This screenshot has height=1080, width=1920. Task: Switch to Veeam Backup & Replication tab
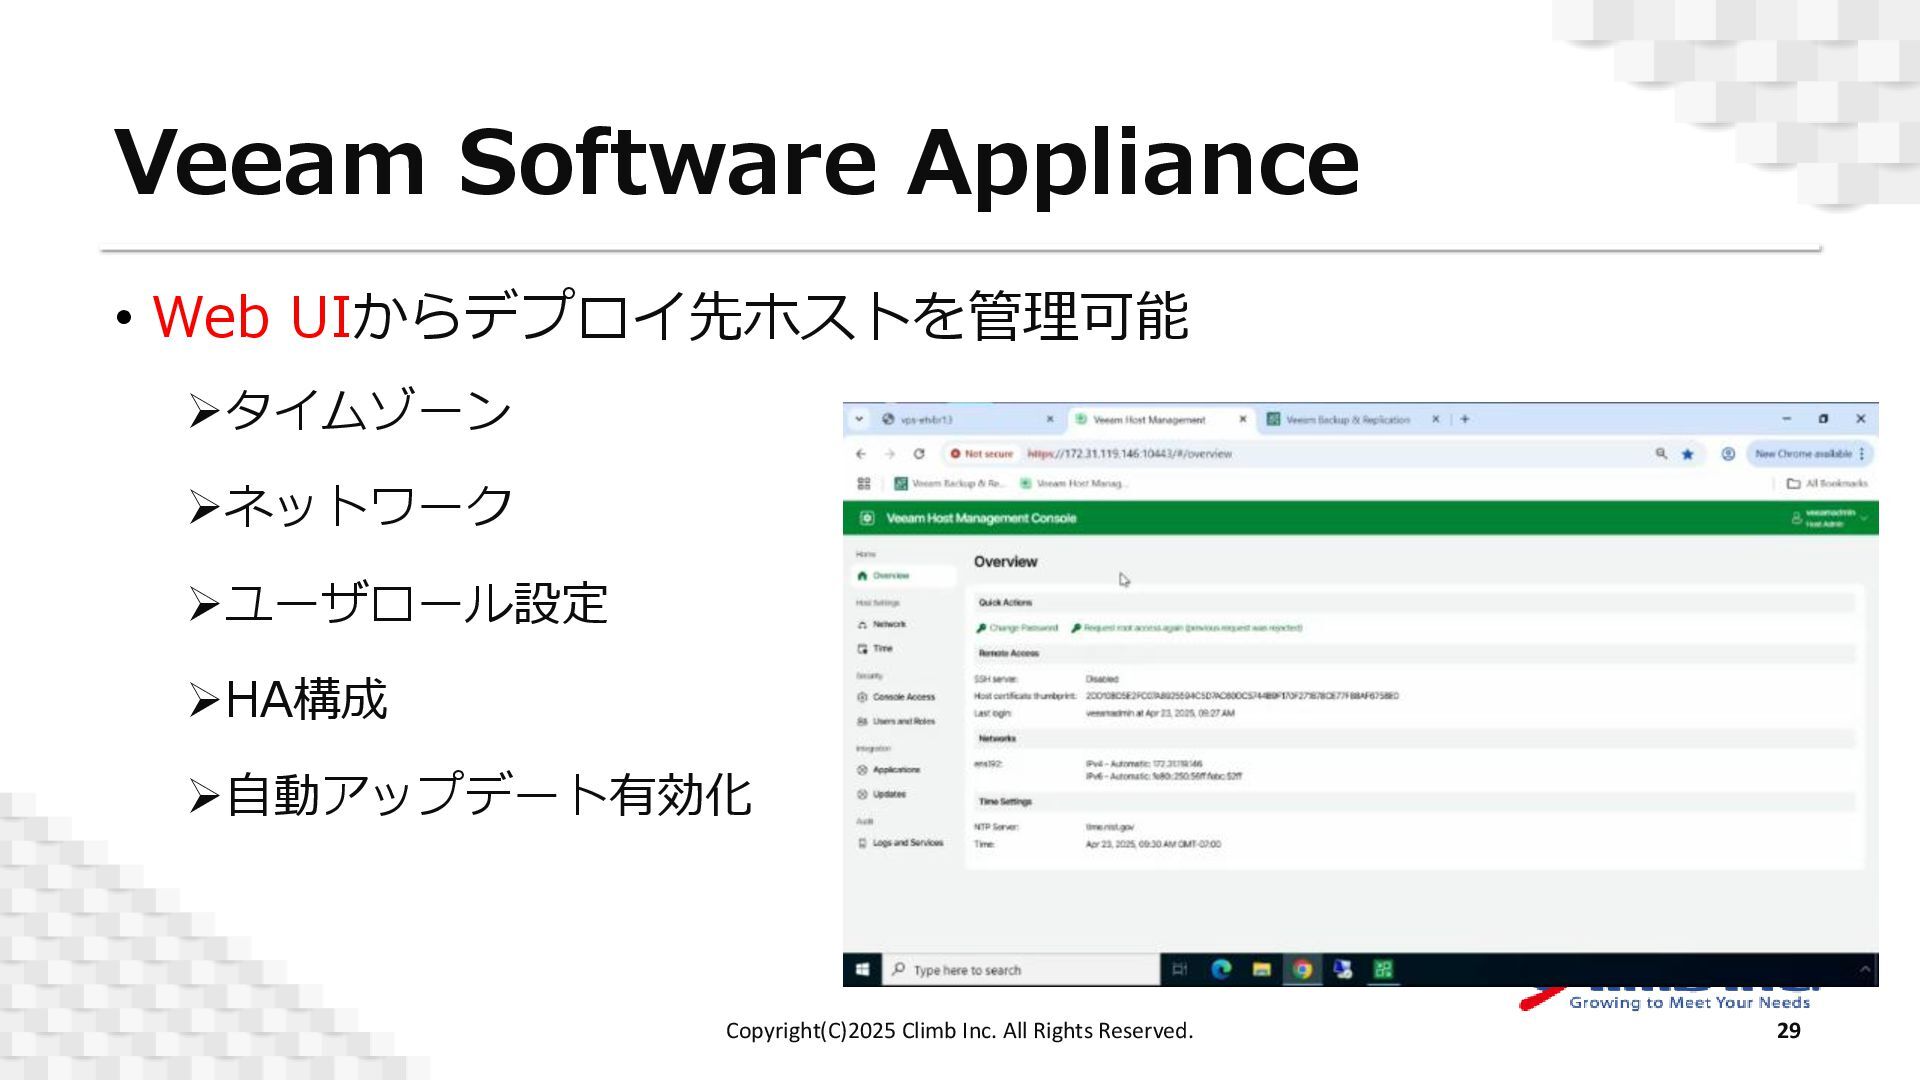1346,420
